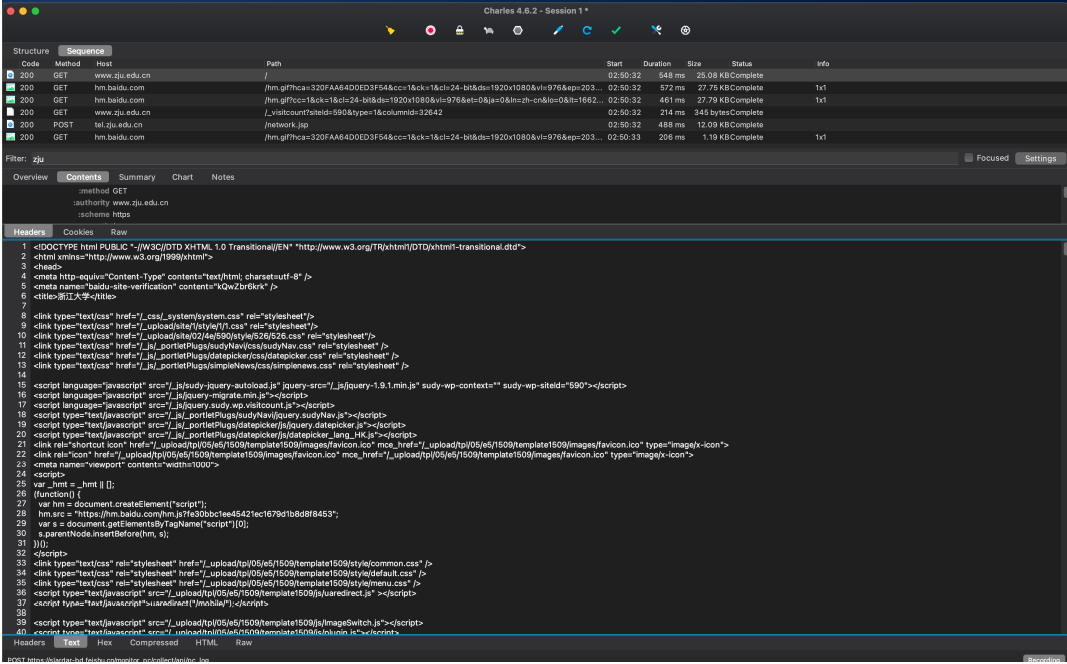Open the Contents tab
Viewport: 1067px width, 664px height.
pyautogui.click(x=83, y=177)
